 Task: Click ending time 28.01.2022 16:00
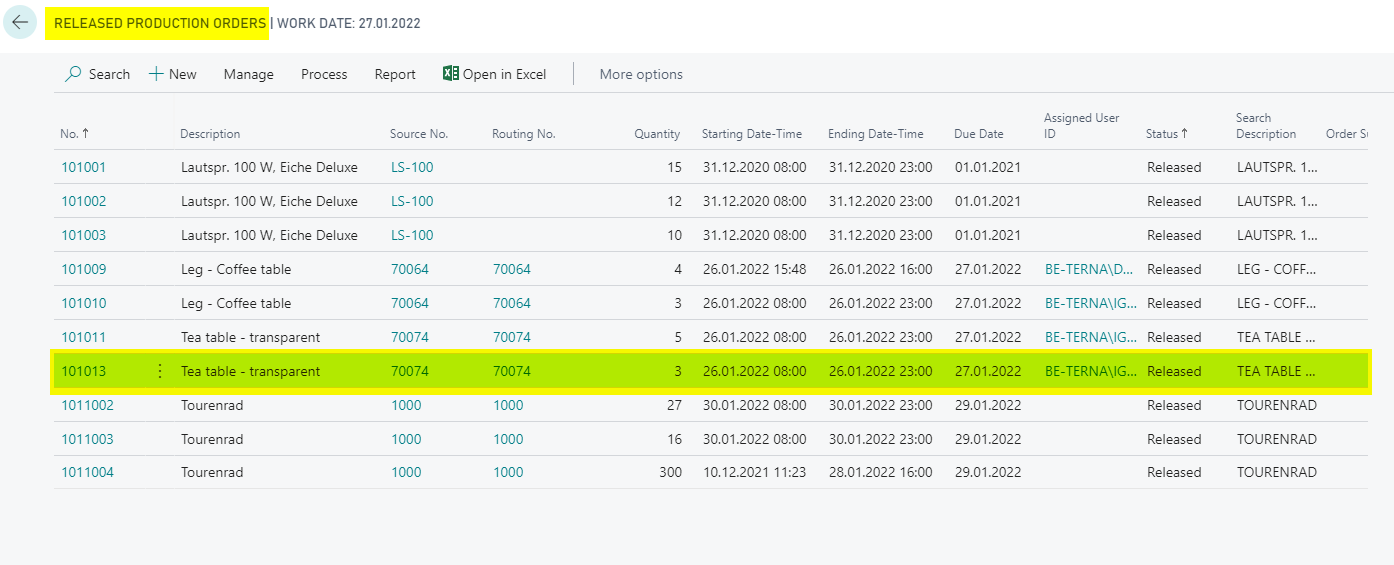pyautogui.click(x=880, y=472)
